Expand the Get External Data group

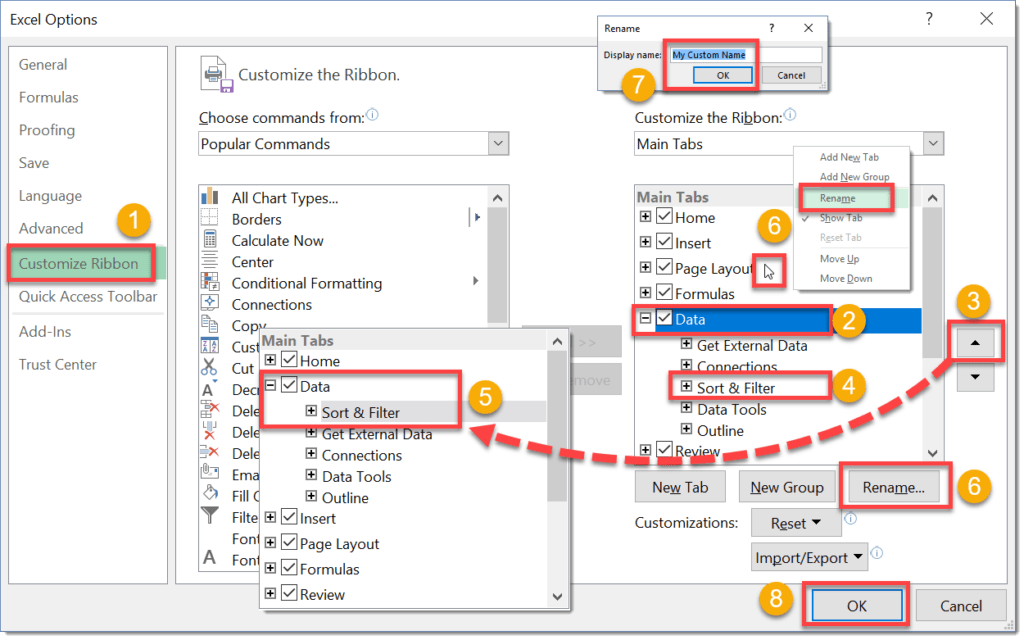coord(686,344)
